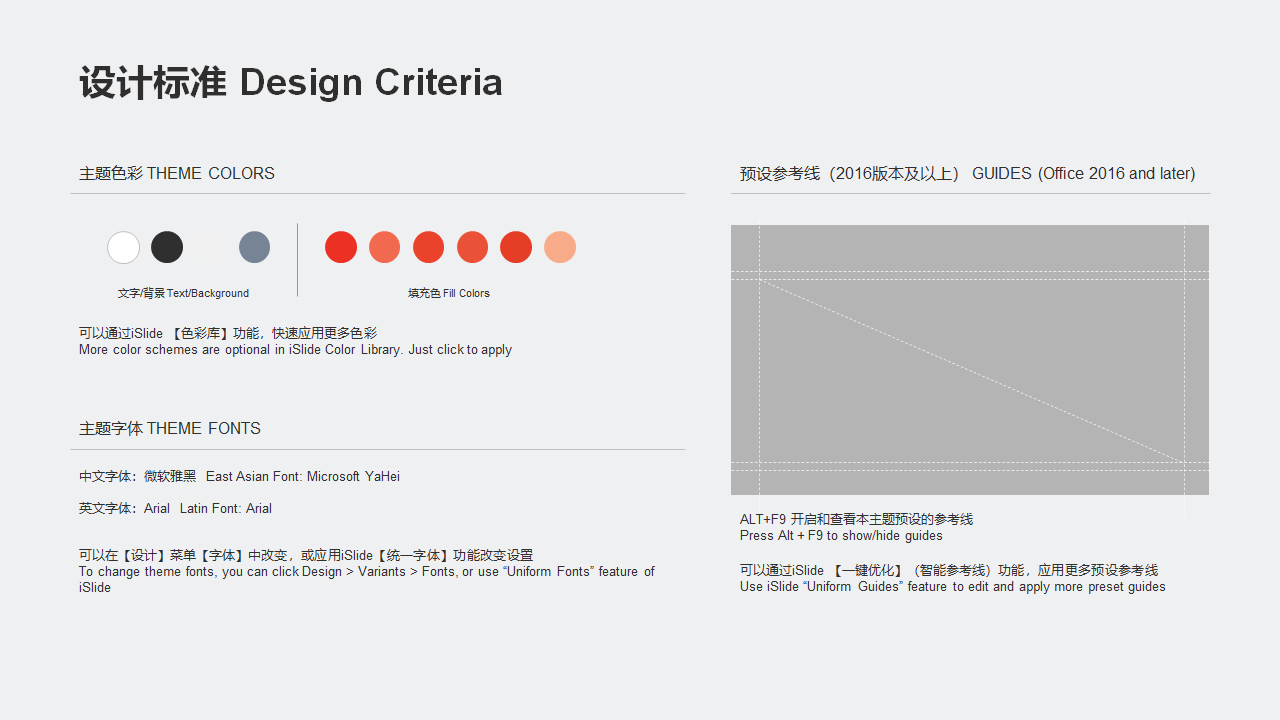Click the GUIDES Office 2016 heading
Viewport: 1280px width, 720px height.
click(x=967, y=174)
